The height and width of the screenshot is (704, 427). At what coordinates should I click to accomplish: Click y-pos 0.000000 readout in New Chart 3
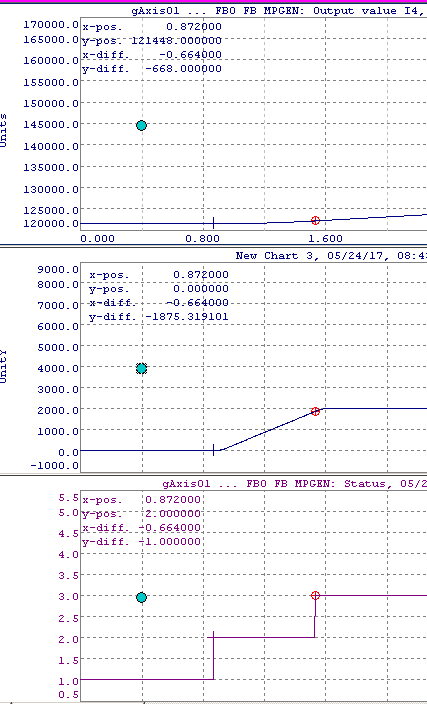pos(158,289)
